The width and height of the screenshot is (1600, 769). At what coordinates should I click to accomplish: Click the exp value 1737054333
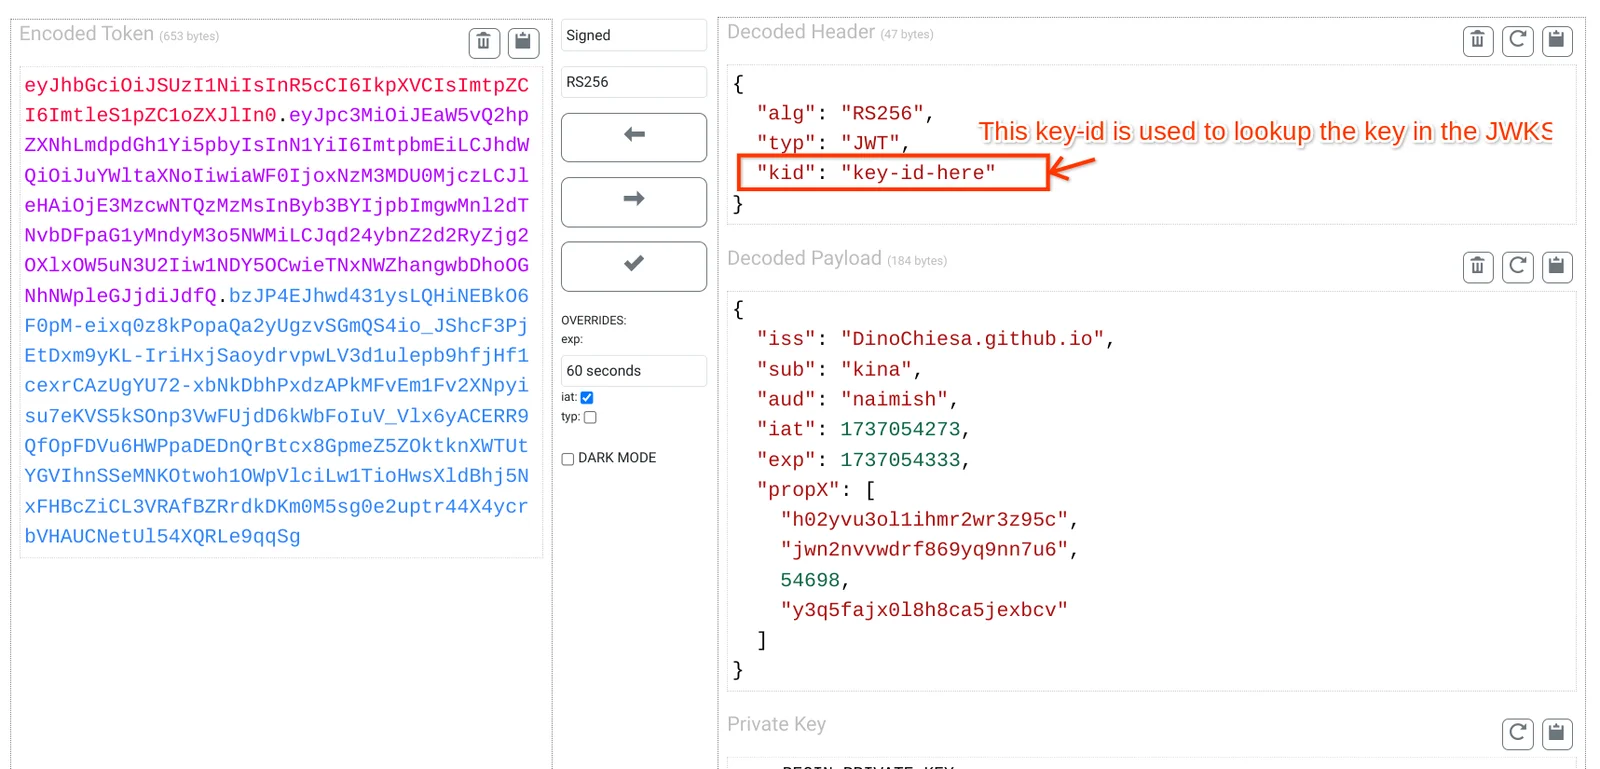tap(900, 460)
